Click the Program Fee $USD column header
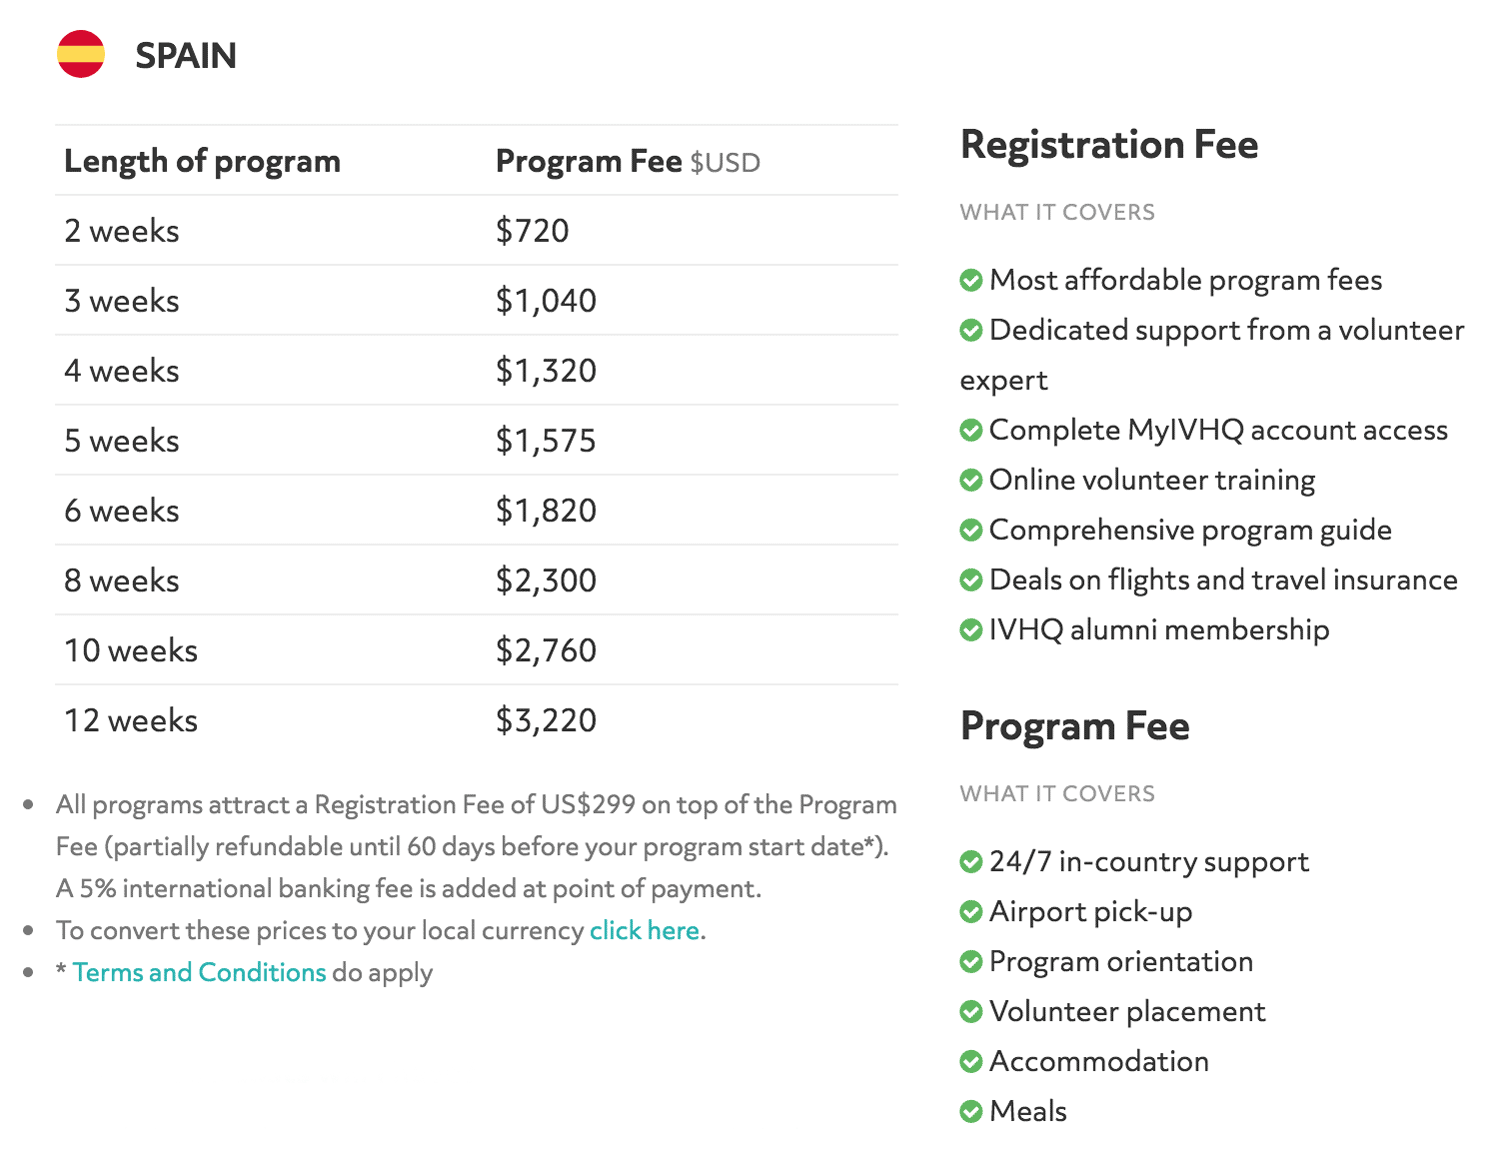 click(x=628, y=161)
